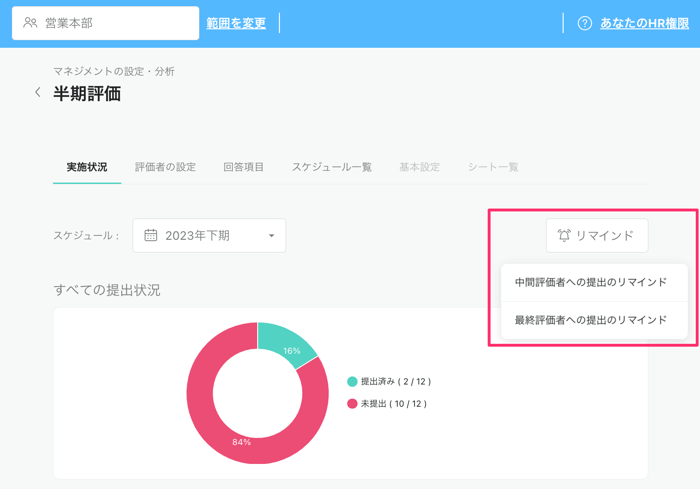Click the back chevron beside 半期評価

point(38,93)
